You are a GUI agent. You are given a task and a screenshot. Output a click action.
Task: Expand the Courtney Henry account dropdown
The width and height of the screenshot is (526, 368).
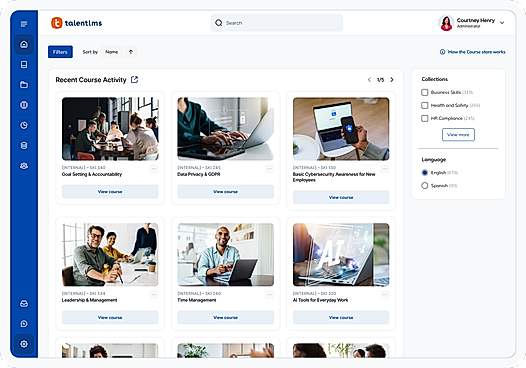pos(502,23)
